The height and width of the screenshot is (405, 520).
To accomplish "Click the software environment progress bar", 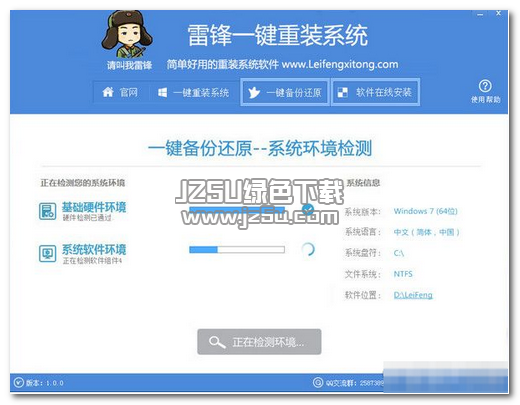I will coord(237,250).
